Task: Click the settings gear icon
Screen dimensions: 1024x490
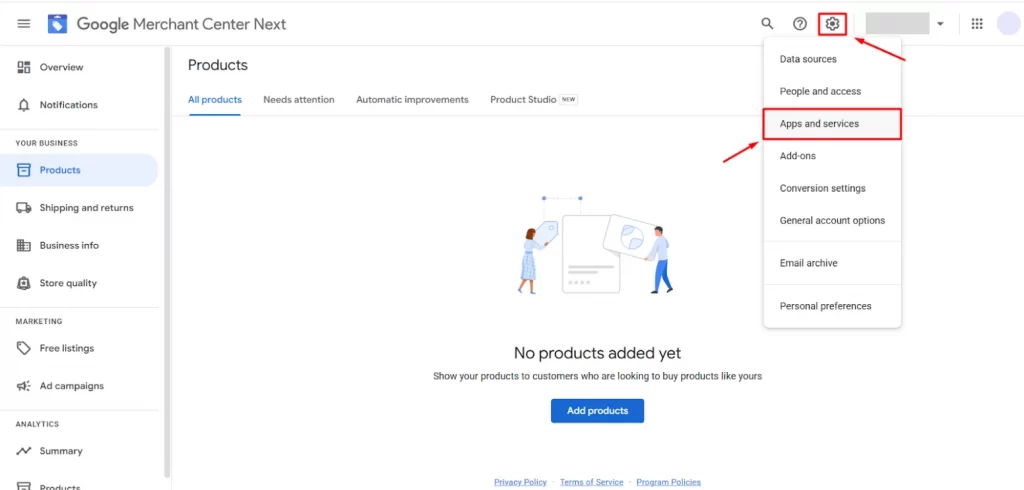Action: [x=832, y=24]
